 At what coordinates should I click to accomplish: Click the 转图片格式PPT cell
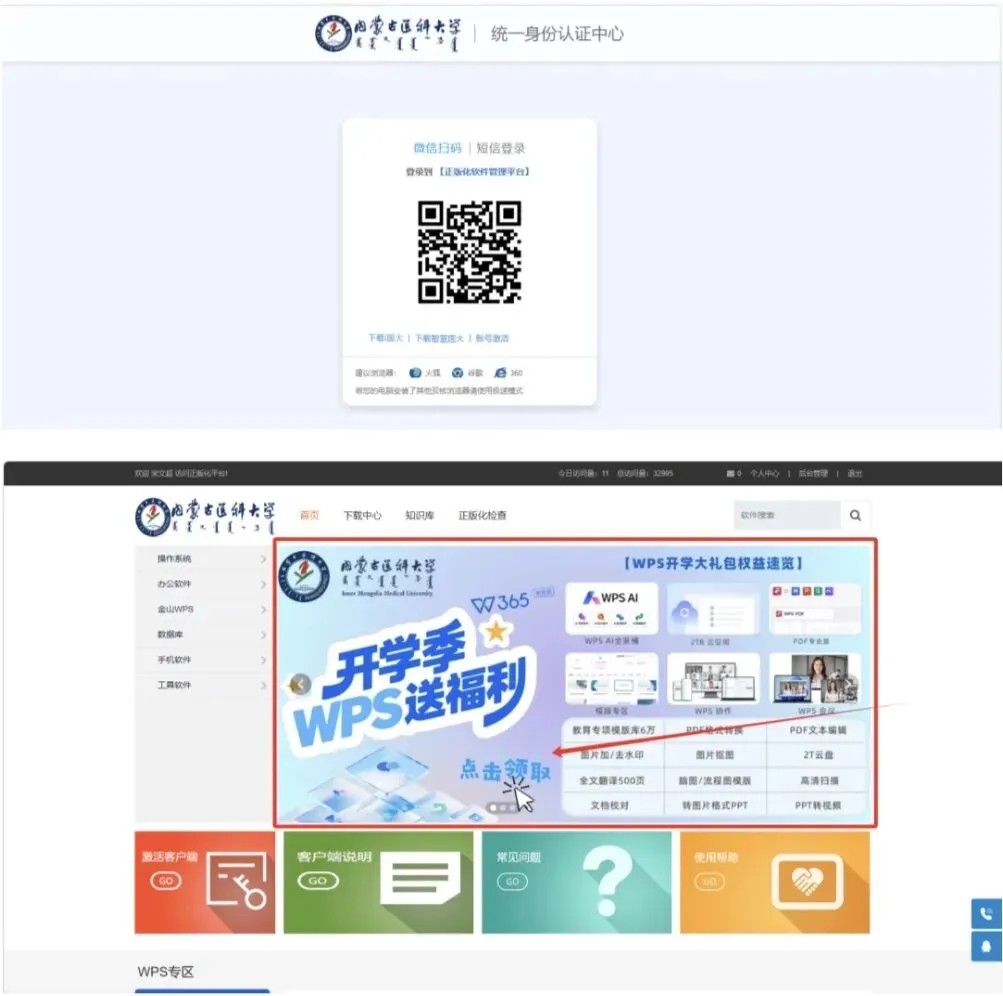coord(715,805)
